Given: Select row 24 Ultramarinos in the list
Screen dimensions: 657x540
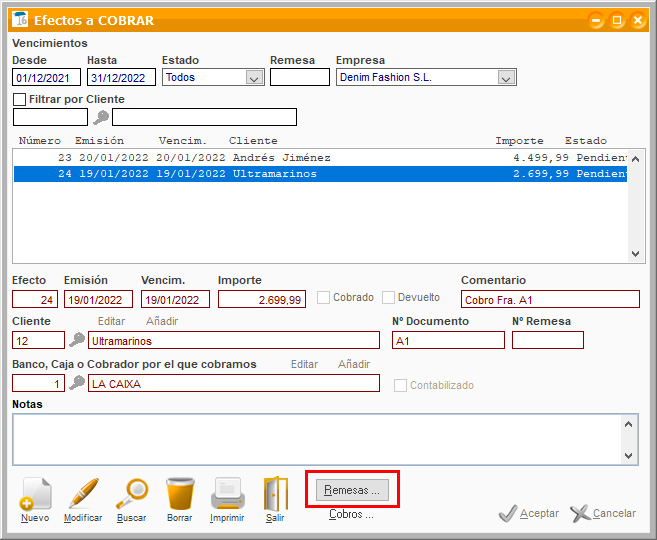Looking at the screenshot, I should pyautogui.click(x=321, y=174).
